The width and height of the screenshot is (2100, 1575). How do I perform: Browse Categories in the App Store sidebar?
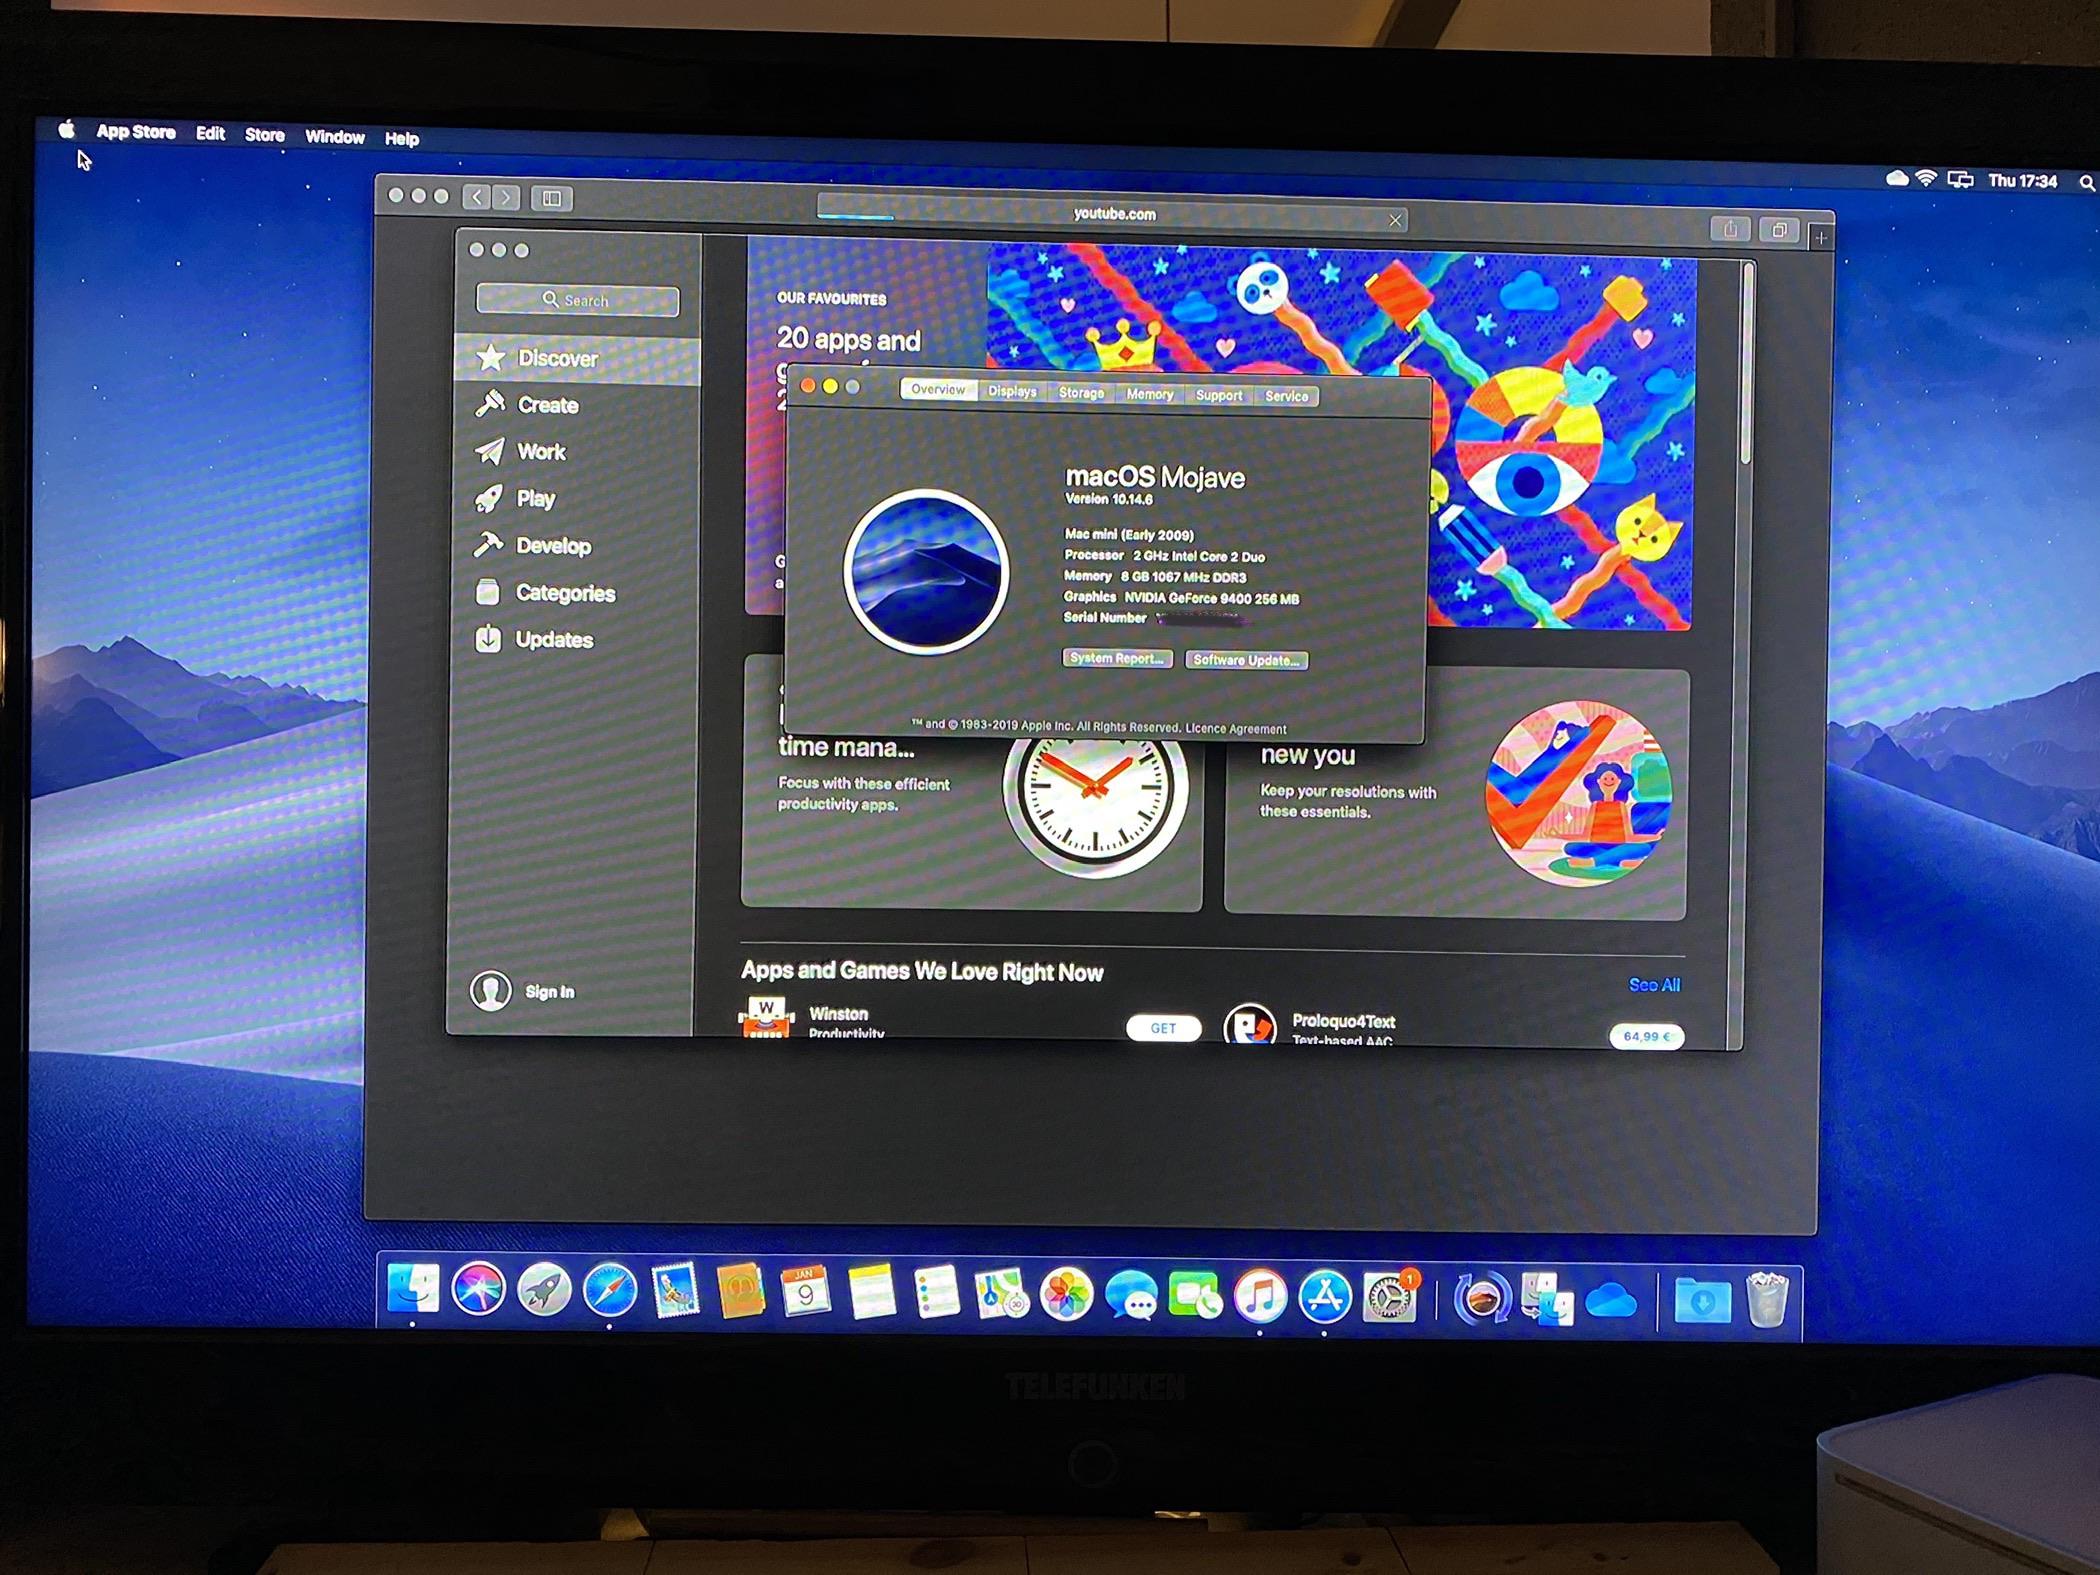click(x=565, y=593)
